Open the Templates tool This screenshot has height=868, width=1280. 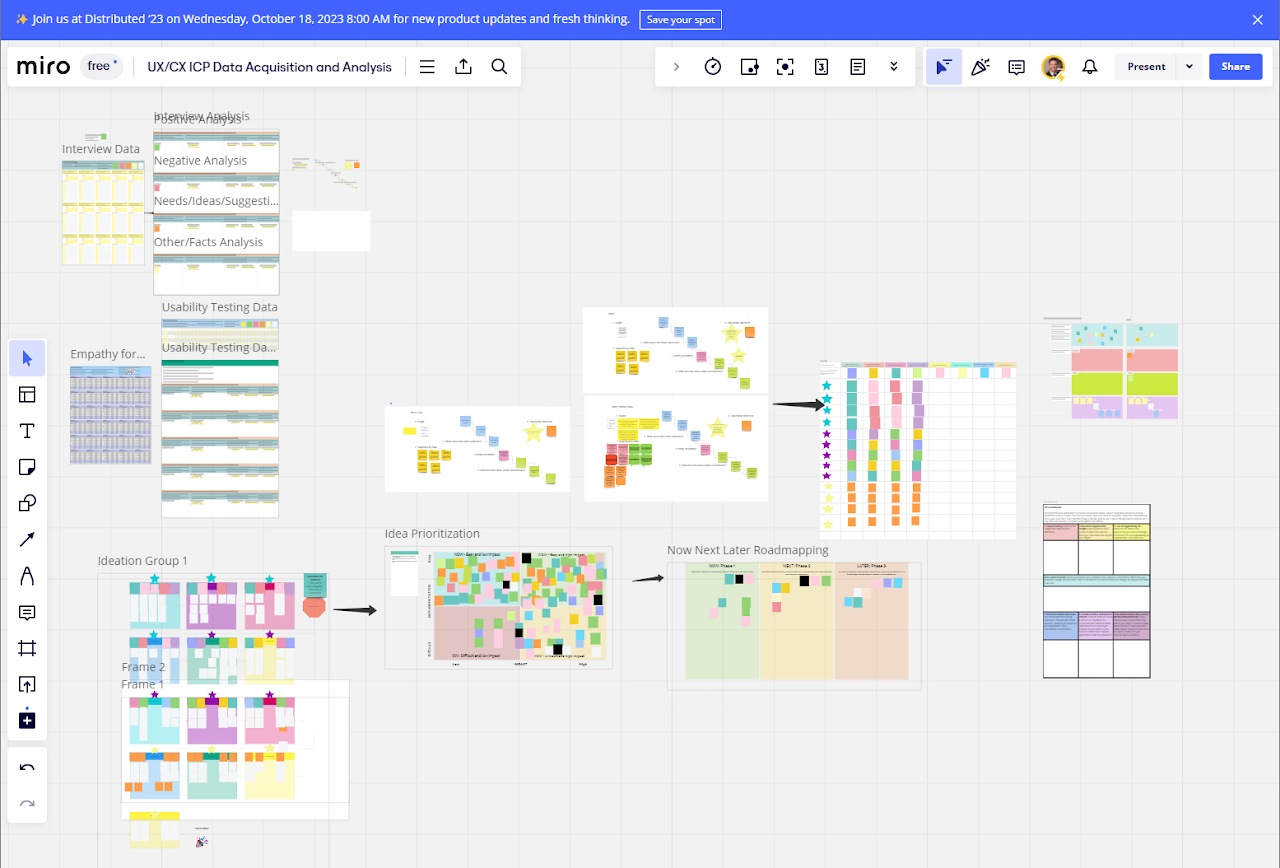(27, 395)
